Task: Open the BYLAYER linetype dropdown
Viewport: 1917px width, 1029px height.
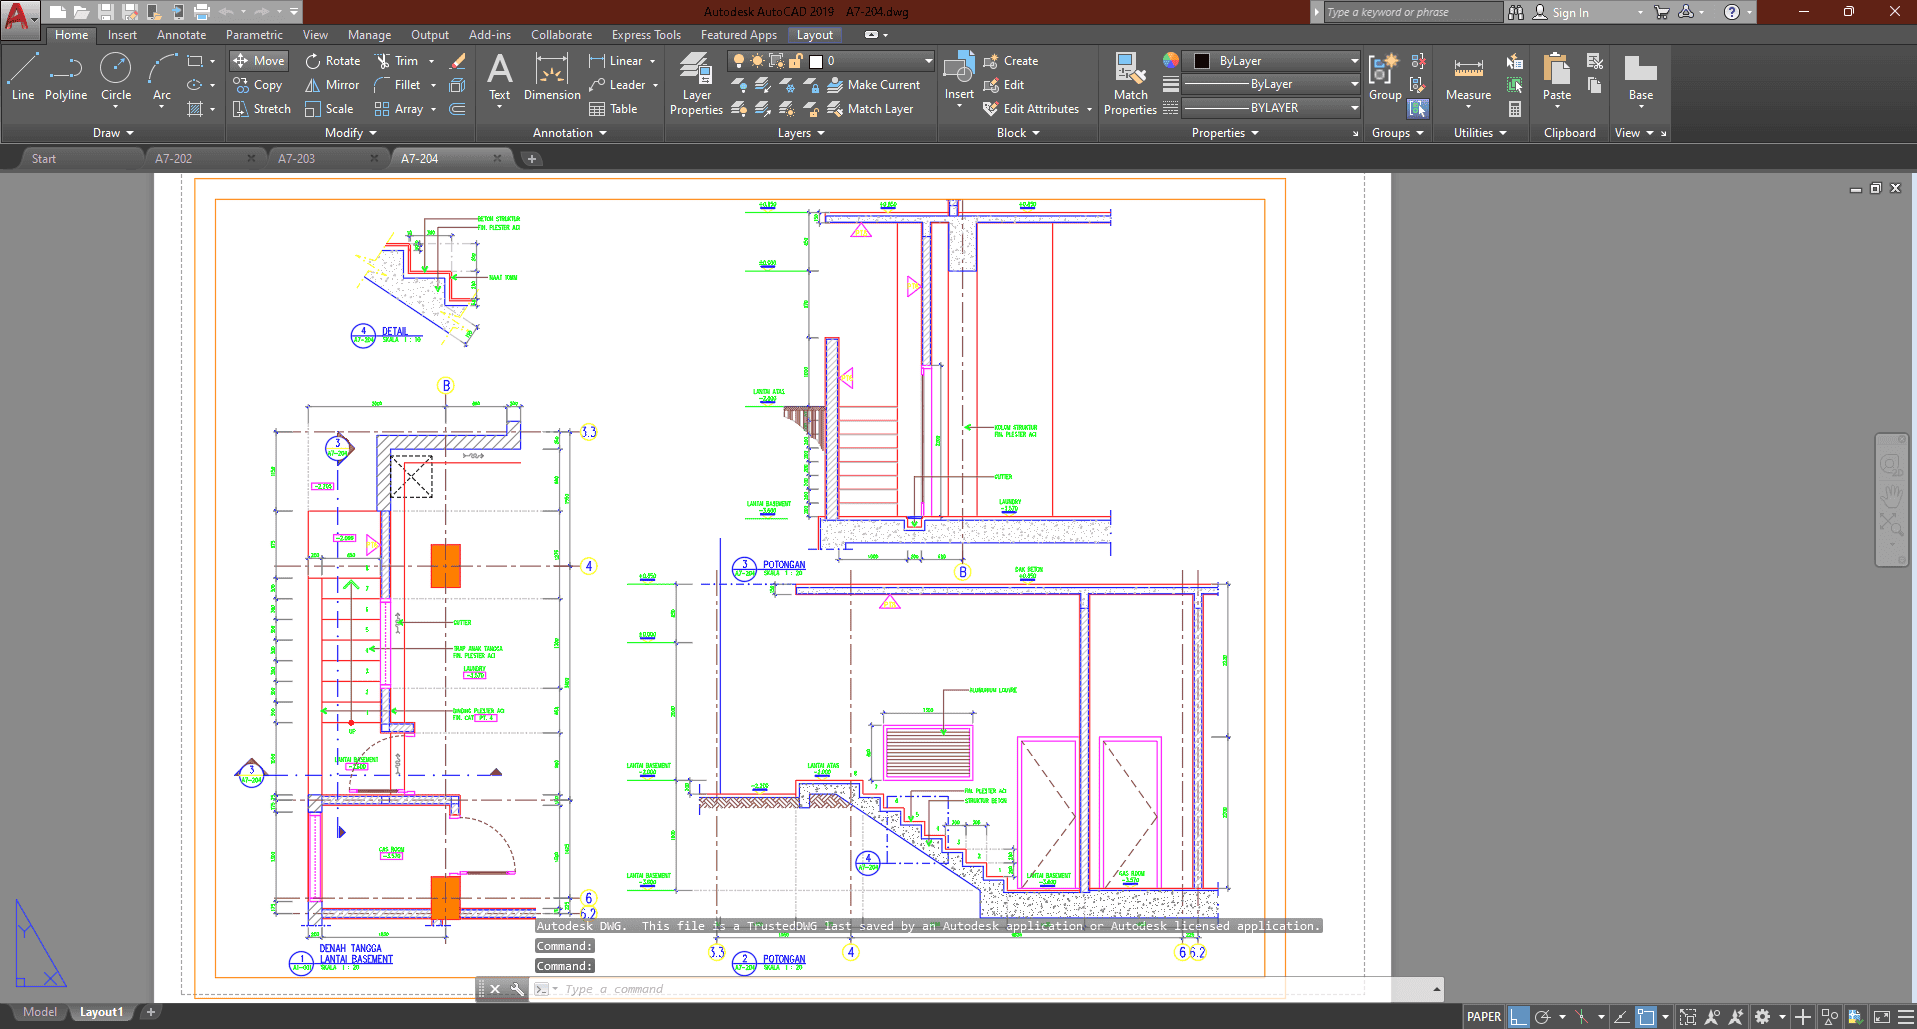Action: [1354, 108]
